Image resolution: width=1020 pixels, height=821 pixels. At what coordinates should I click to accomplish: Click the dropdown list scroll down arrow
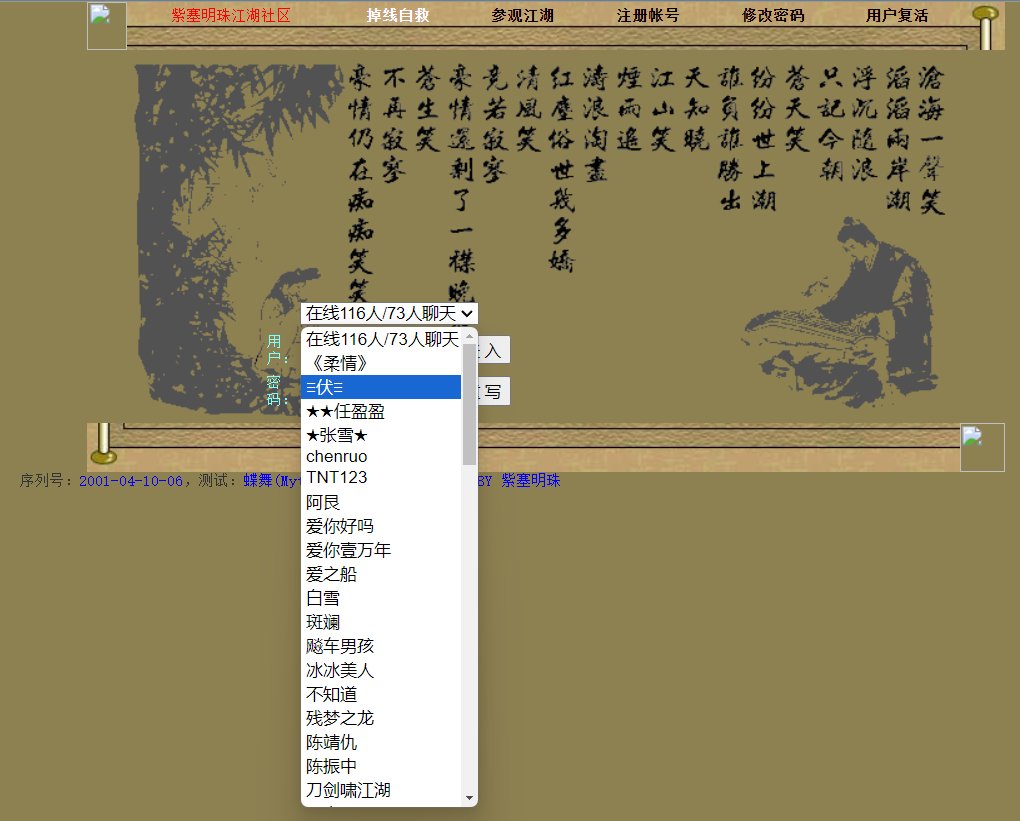tap(469, 798)
